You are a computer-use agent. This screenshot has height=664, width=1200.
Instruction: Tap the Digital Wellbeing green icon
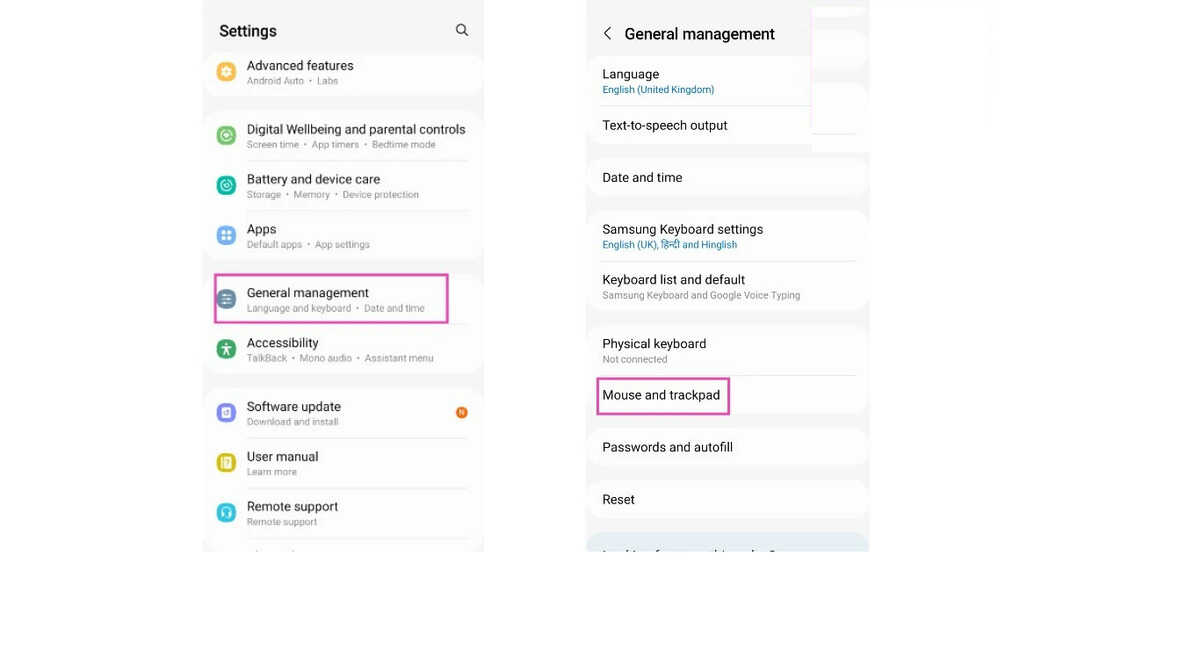(x=227, y=135)
